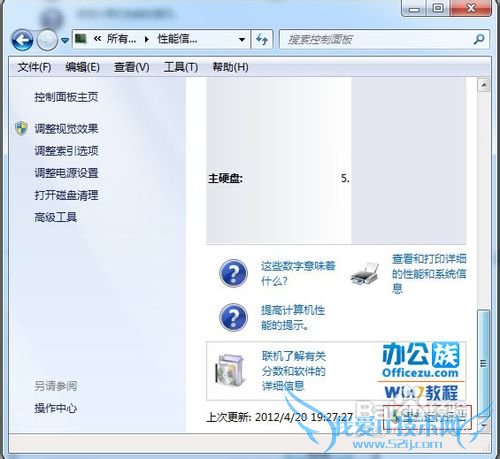500x459 pixels.
Task: Open the 文件(F) menu
Action: [34, 67]
